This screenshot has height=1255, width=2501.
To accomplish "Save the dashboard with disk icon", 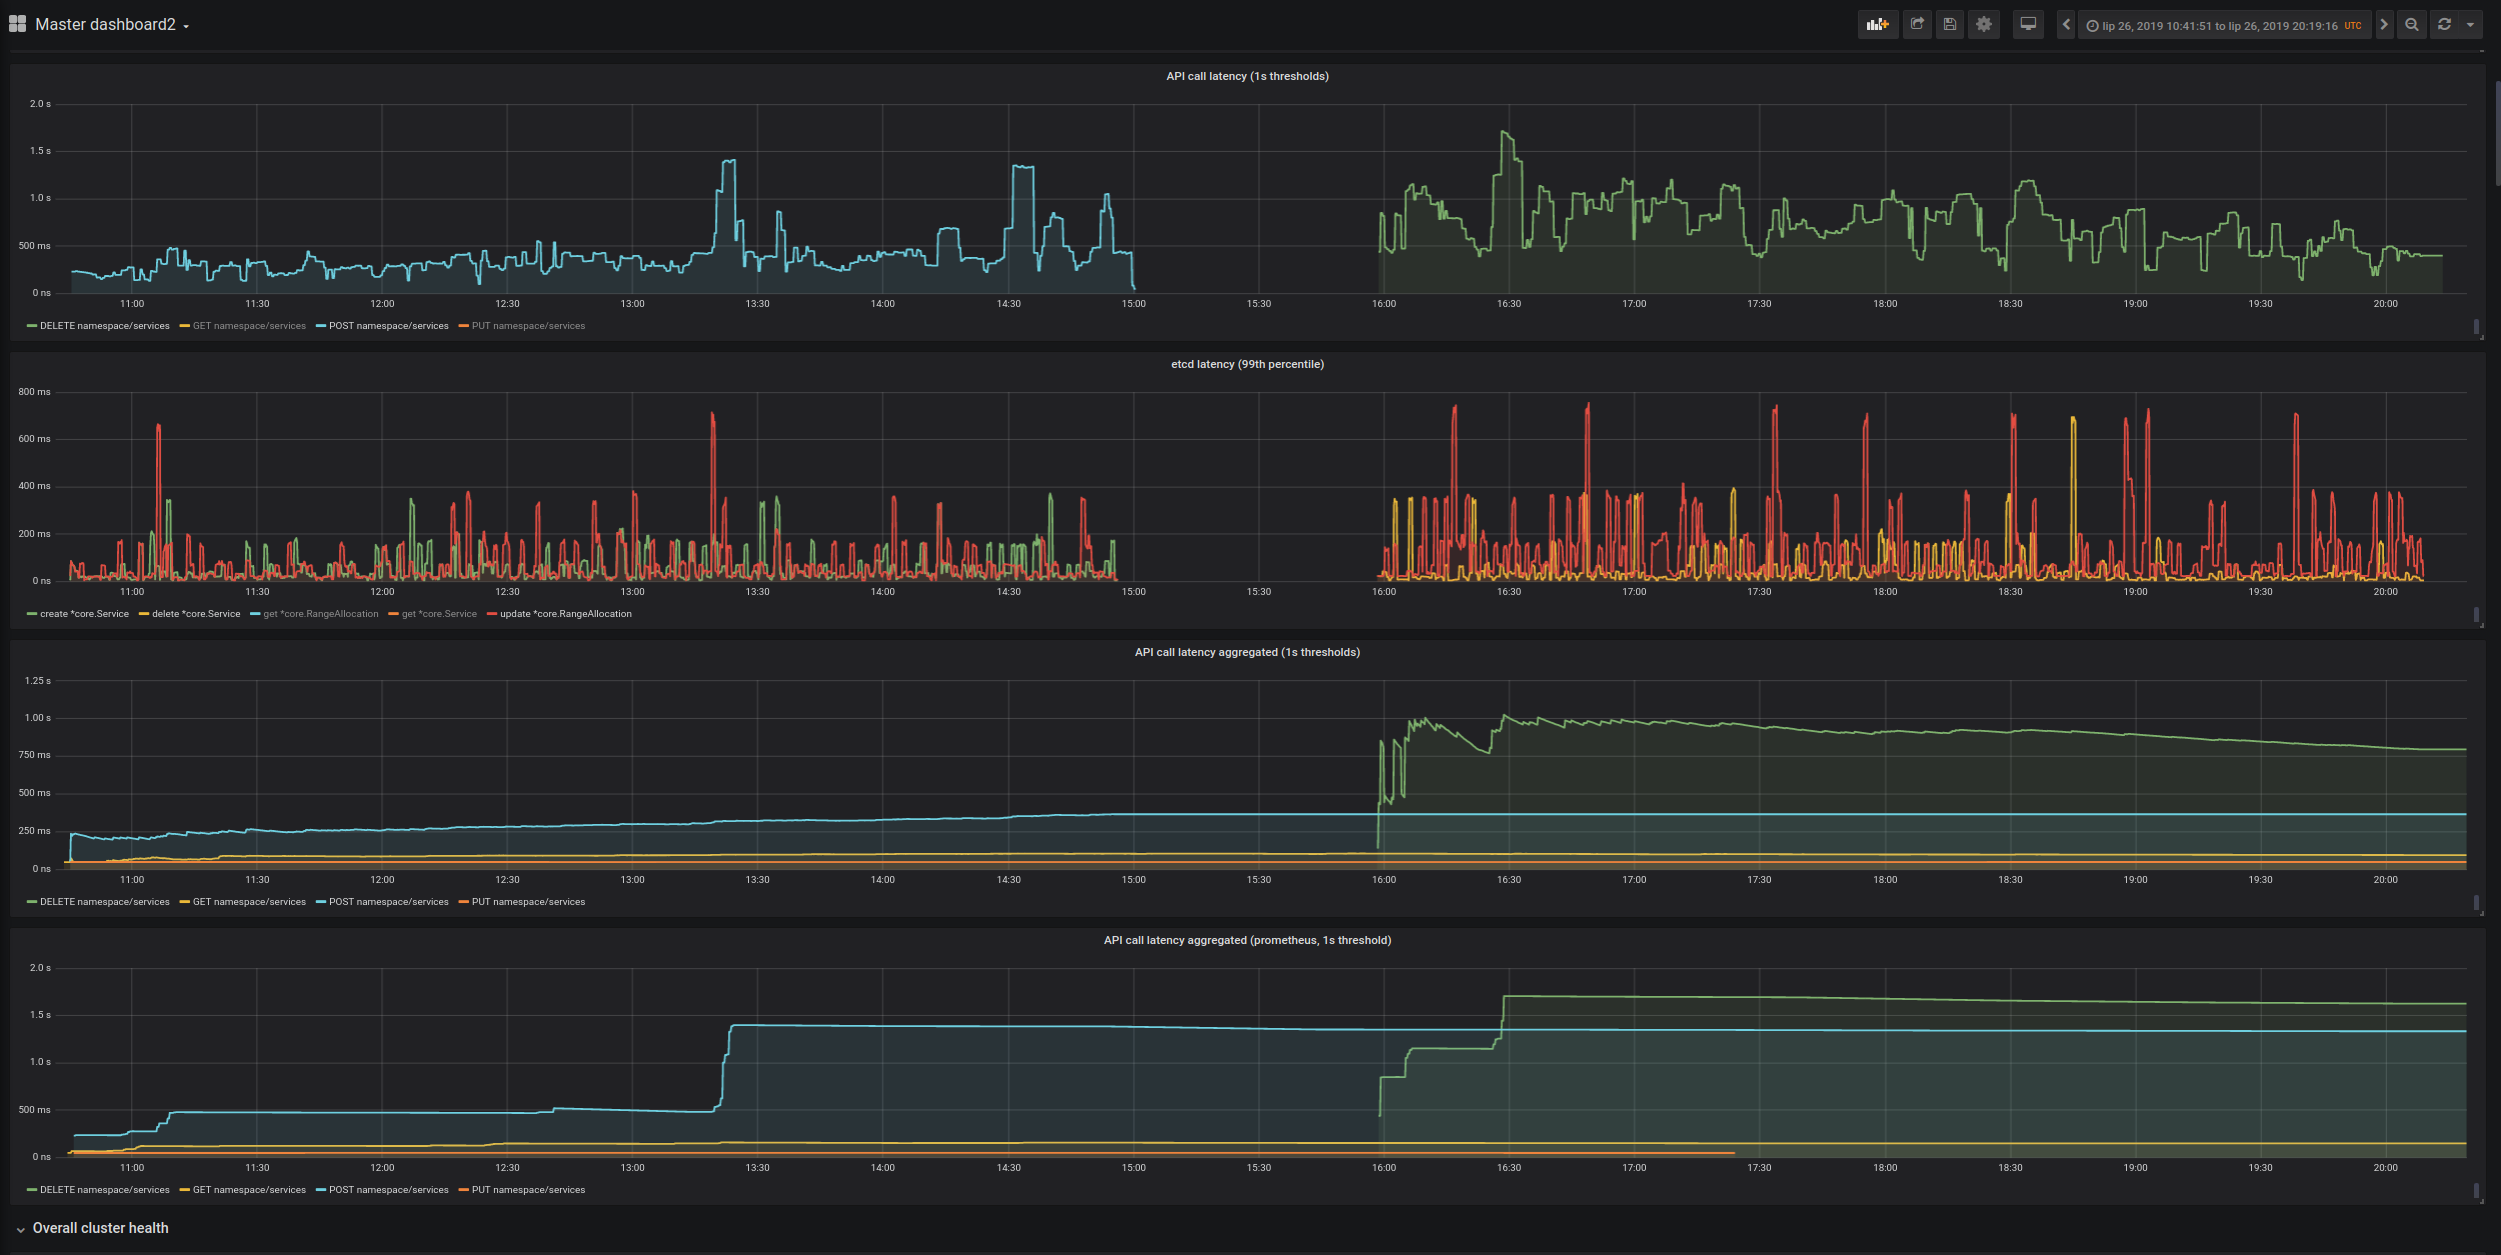I will pos(1950,25).
